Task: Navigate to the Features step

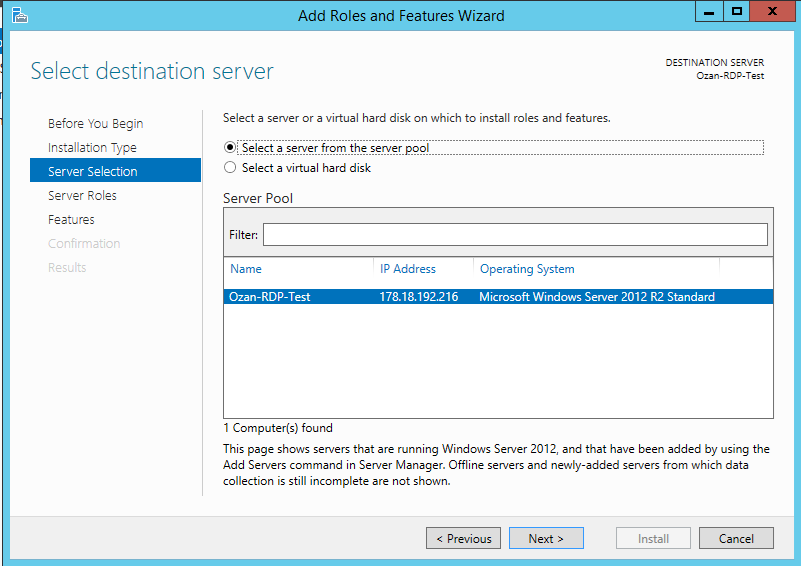Action: (x=71, y=220)
